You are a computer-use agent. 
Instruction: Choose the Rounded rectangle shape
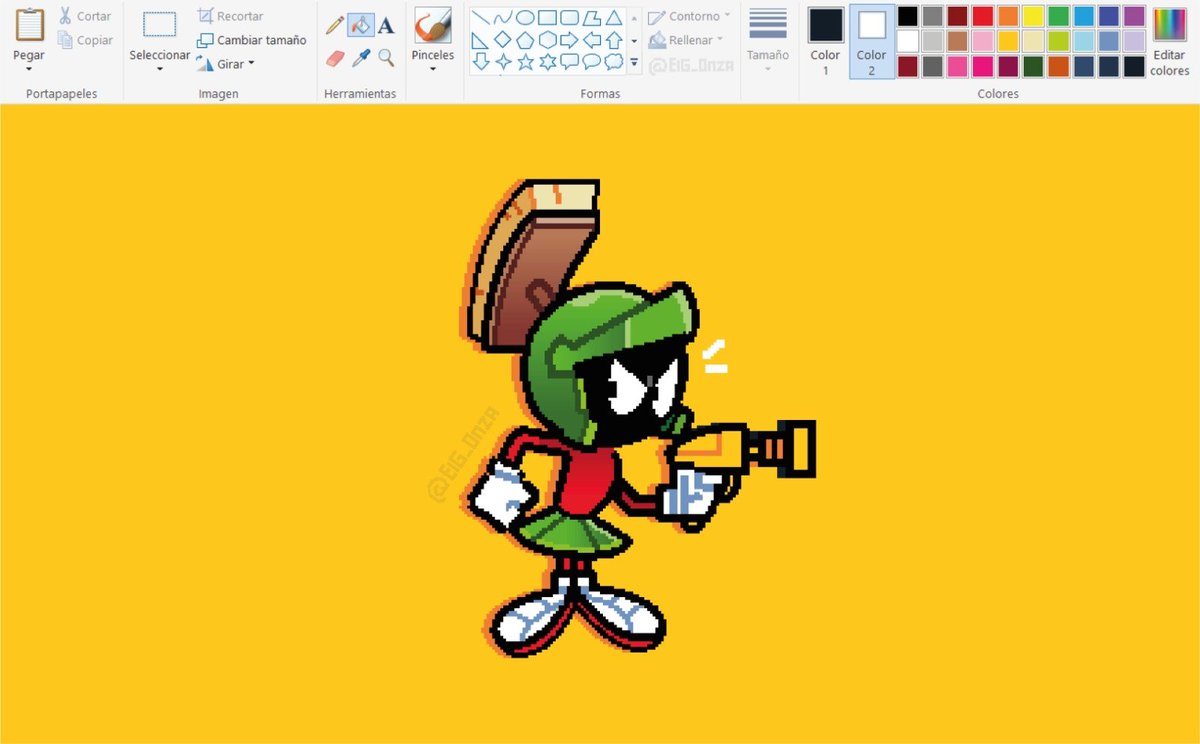[x=570, y=17]
